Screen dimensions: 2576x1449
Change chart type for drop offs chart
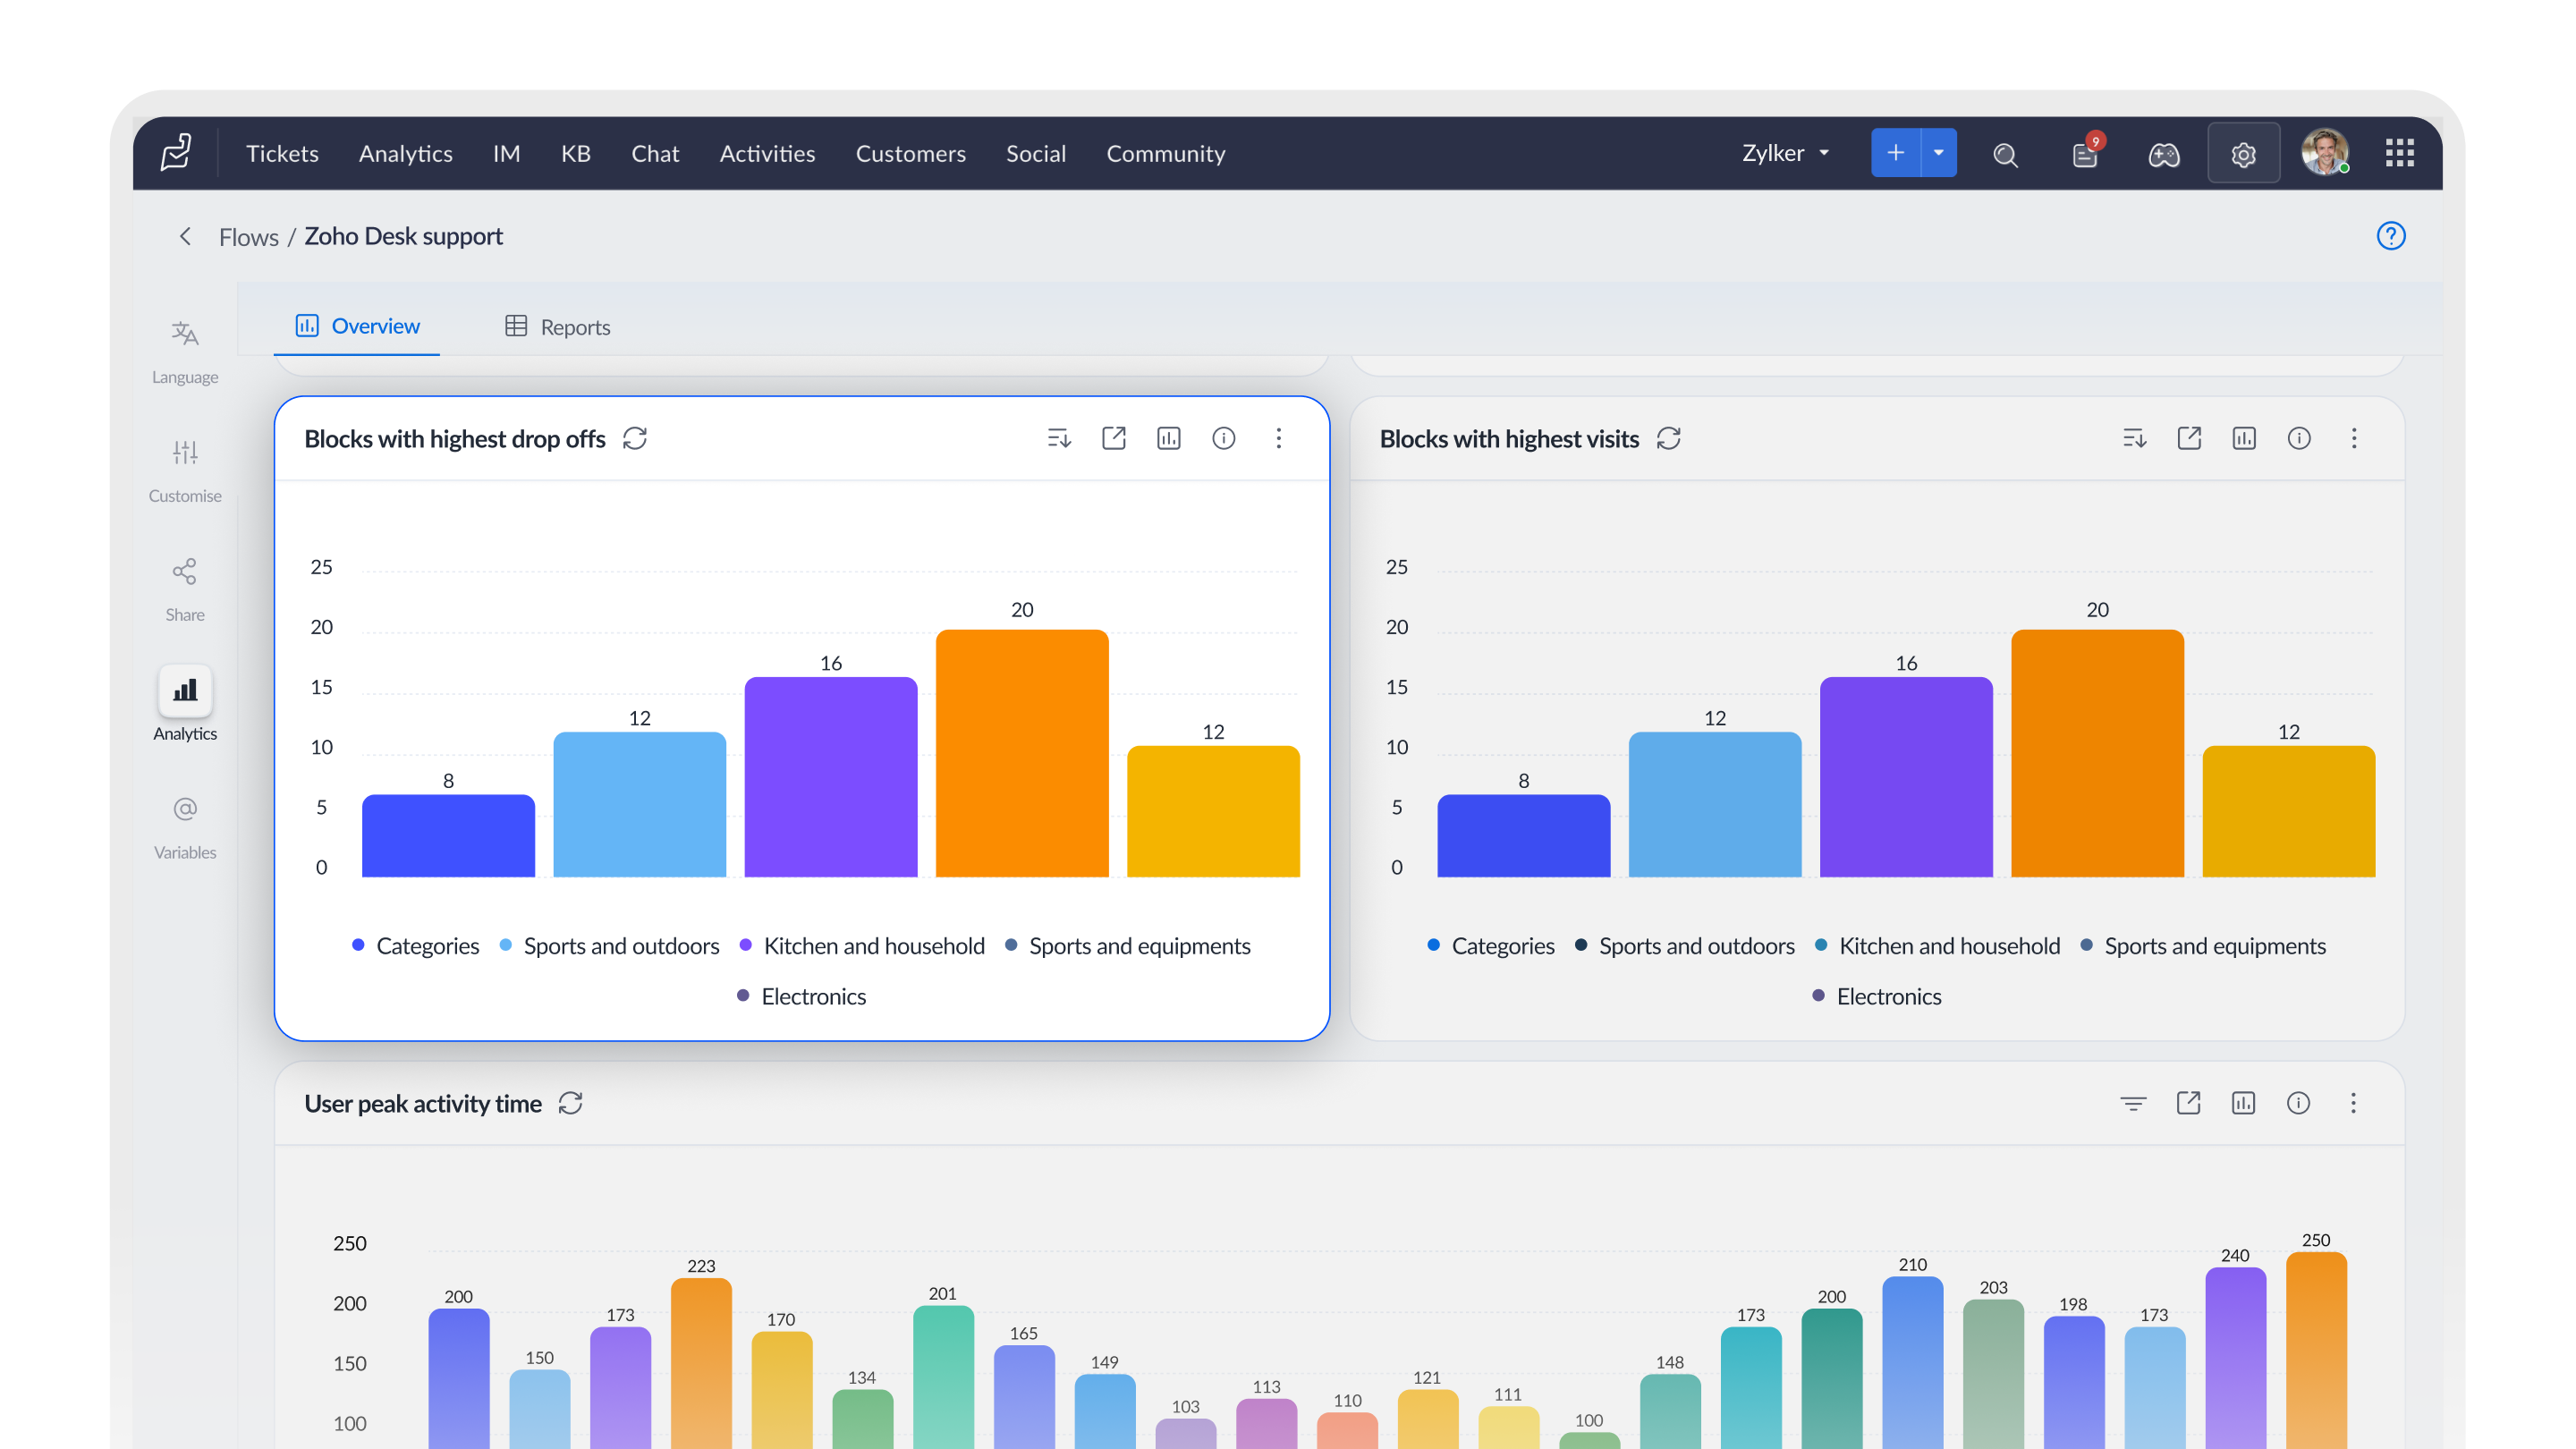tap(1169, 438)
